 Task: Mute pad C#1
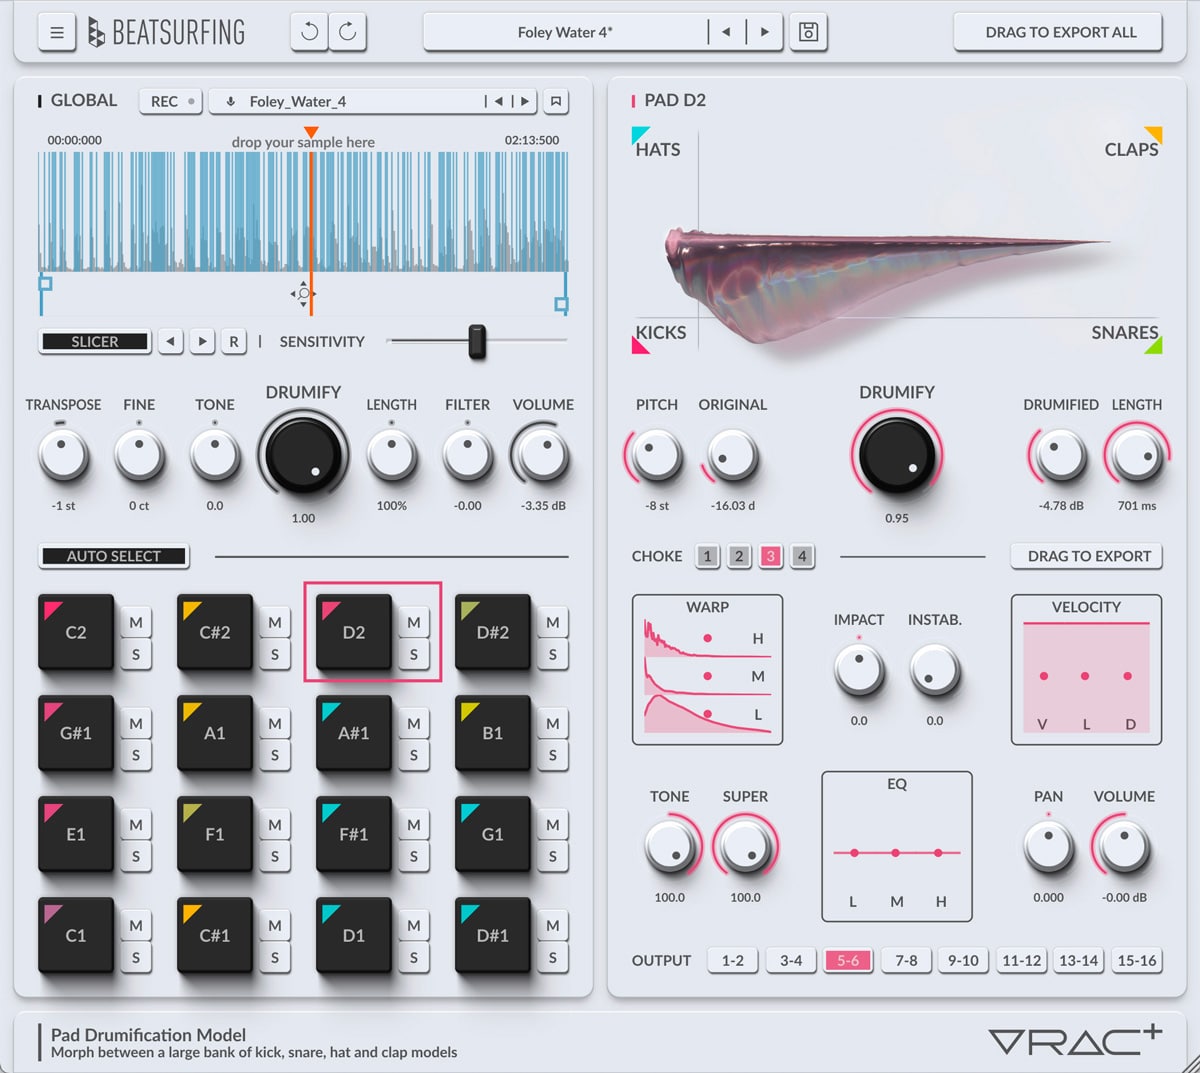tap(275, 925)
